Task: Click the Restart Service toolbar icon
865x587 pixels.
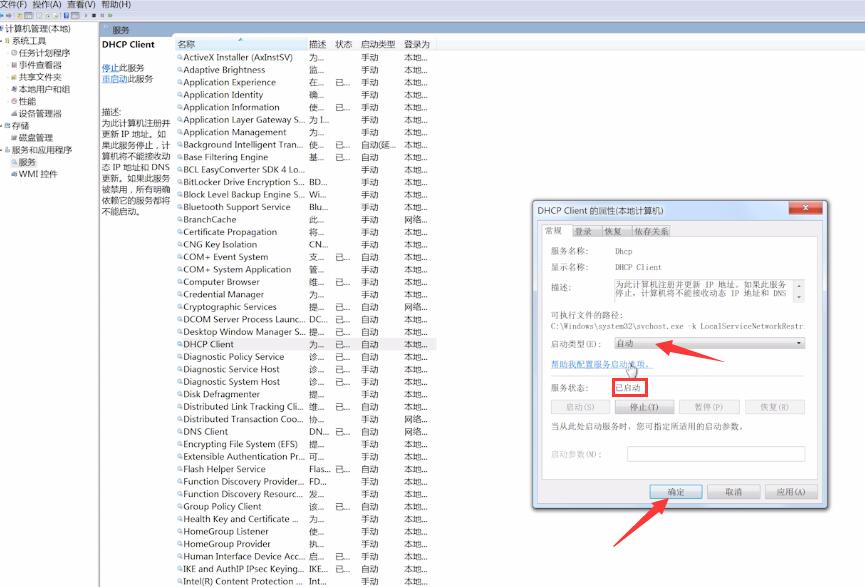Action: [110, 15]
